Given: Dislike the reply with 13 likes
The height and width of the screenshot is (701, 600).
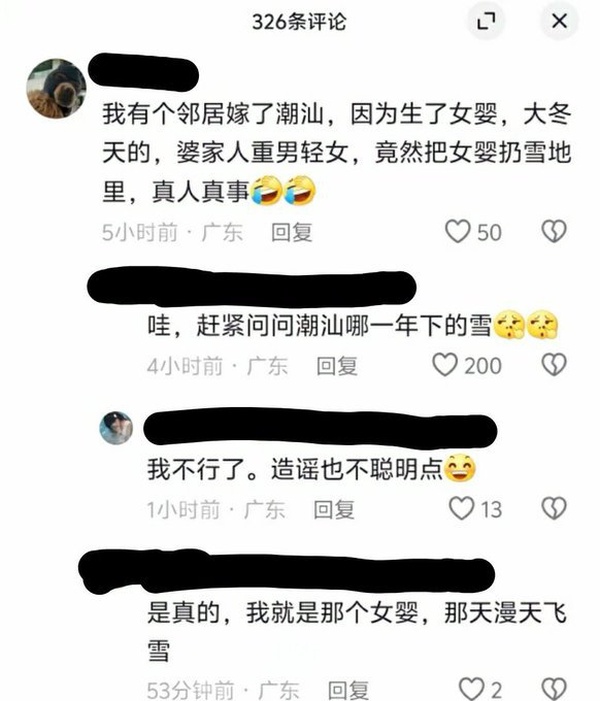Looking at the screenshot, I should tap(554, 508).
